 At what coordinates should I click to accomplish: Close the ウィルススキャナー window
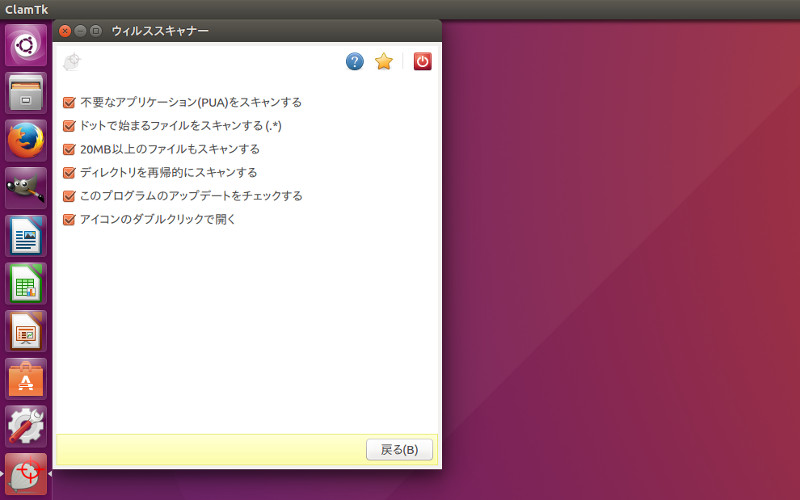coord(65,31)
